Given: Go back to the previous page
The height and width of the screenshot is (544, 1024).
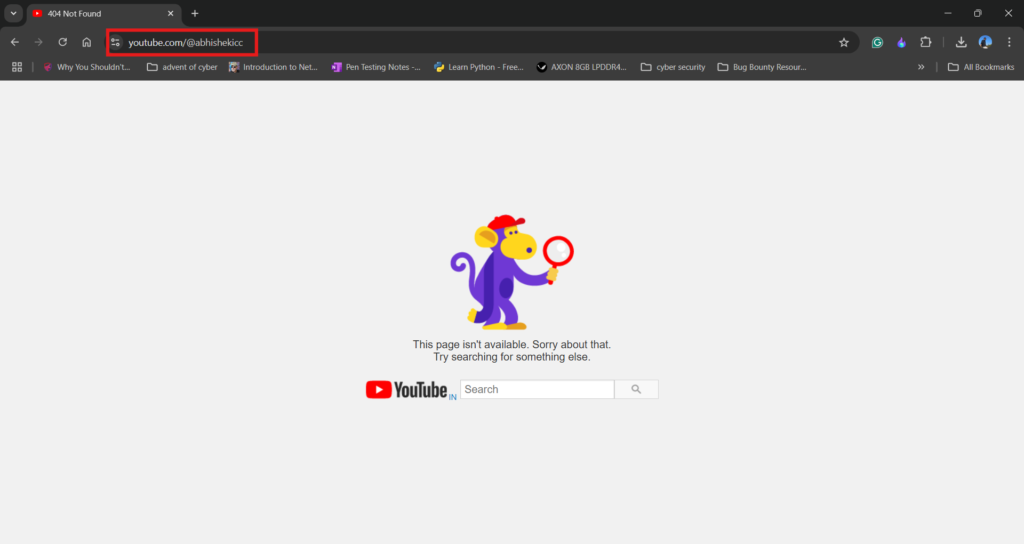Looking at the screenshot, I should [14, 42].
